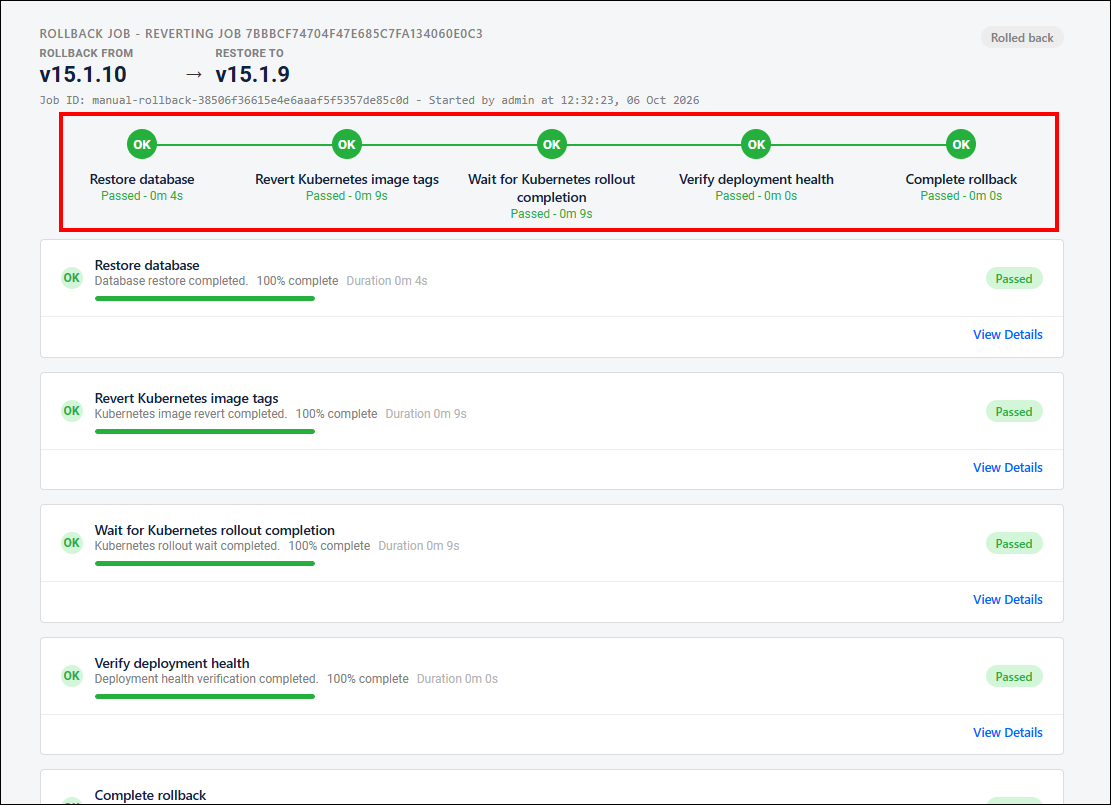The height and width of the screenshot is (805, 1111).
Task: Click the Job ID manual-rollback line
Action: [369, 101]
